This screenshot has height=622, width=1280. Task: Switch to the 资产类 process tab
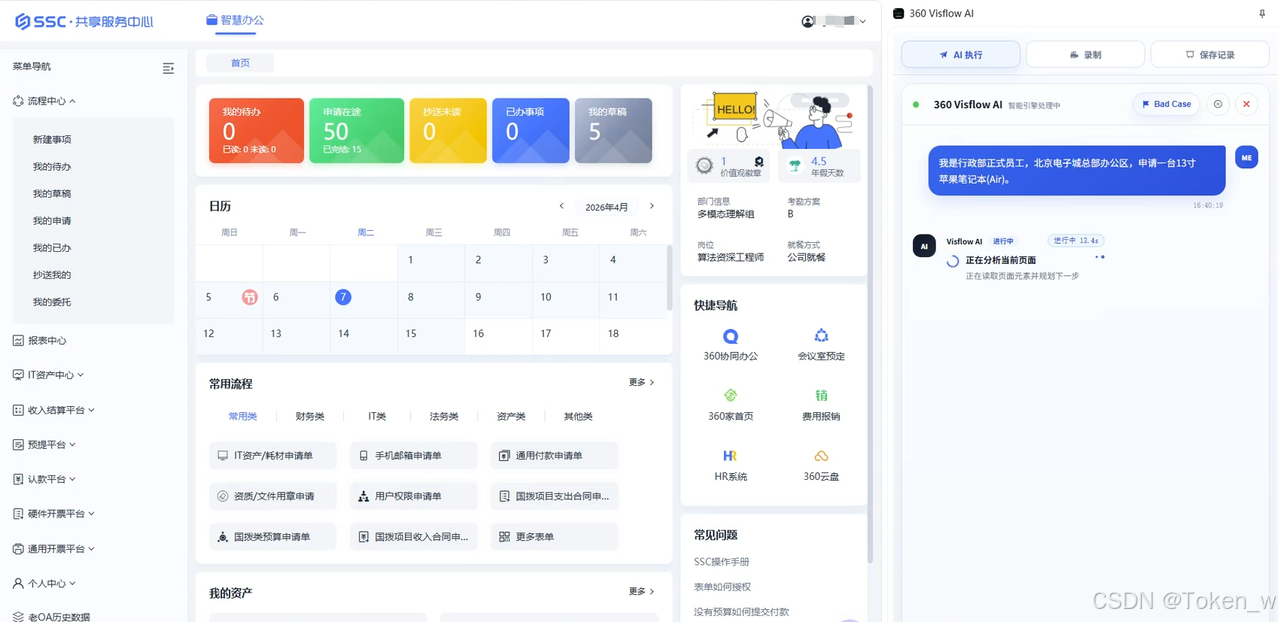pyautogui.click(x=511, y=416)
